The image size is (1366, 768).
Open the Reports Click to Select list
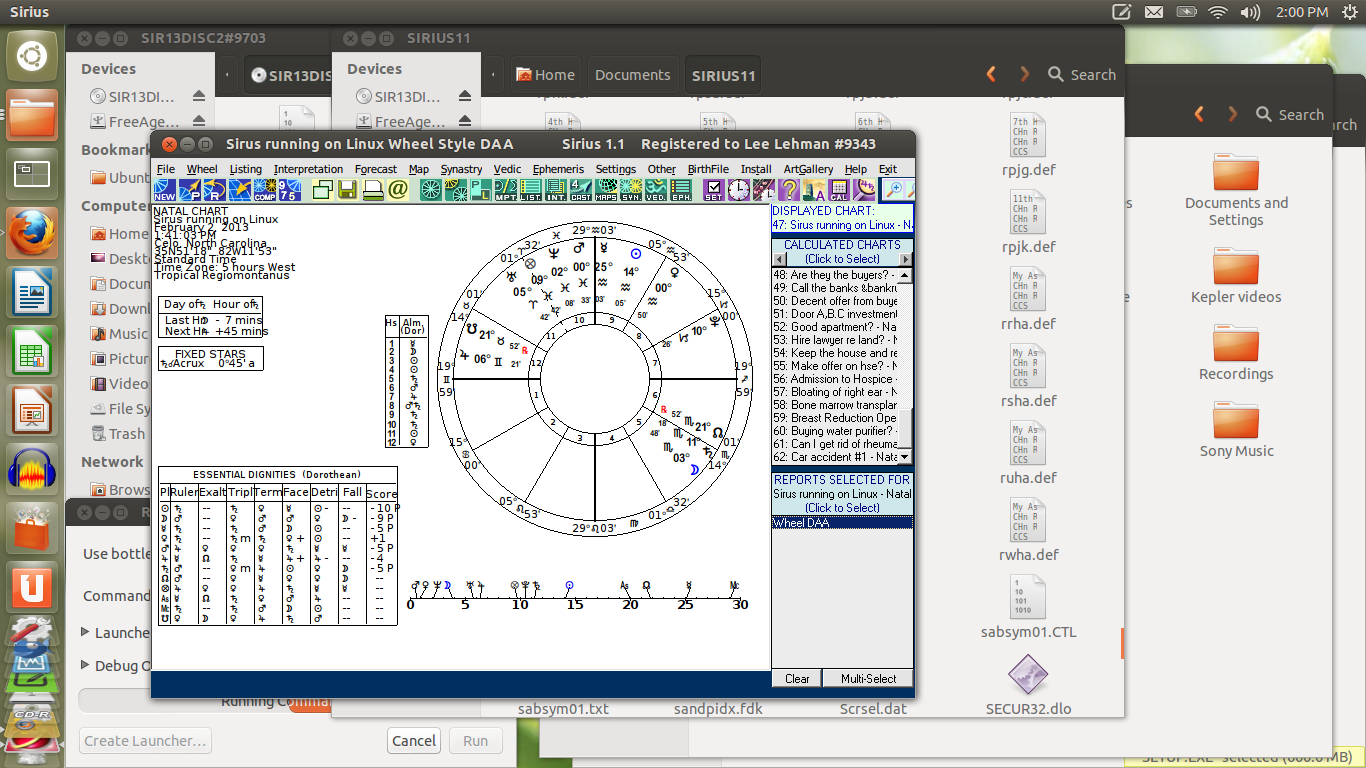click(x=841, y=507)
